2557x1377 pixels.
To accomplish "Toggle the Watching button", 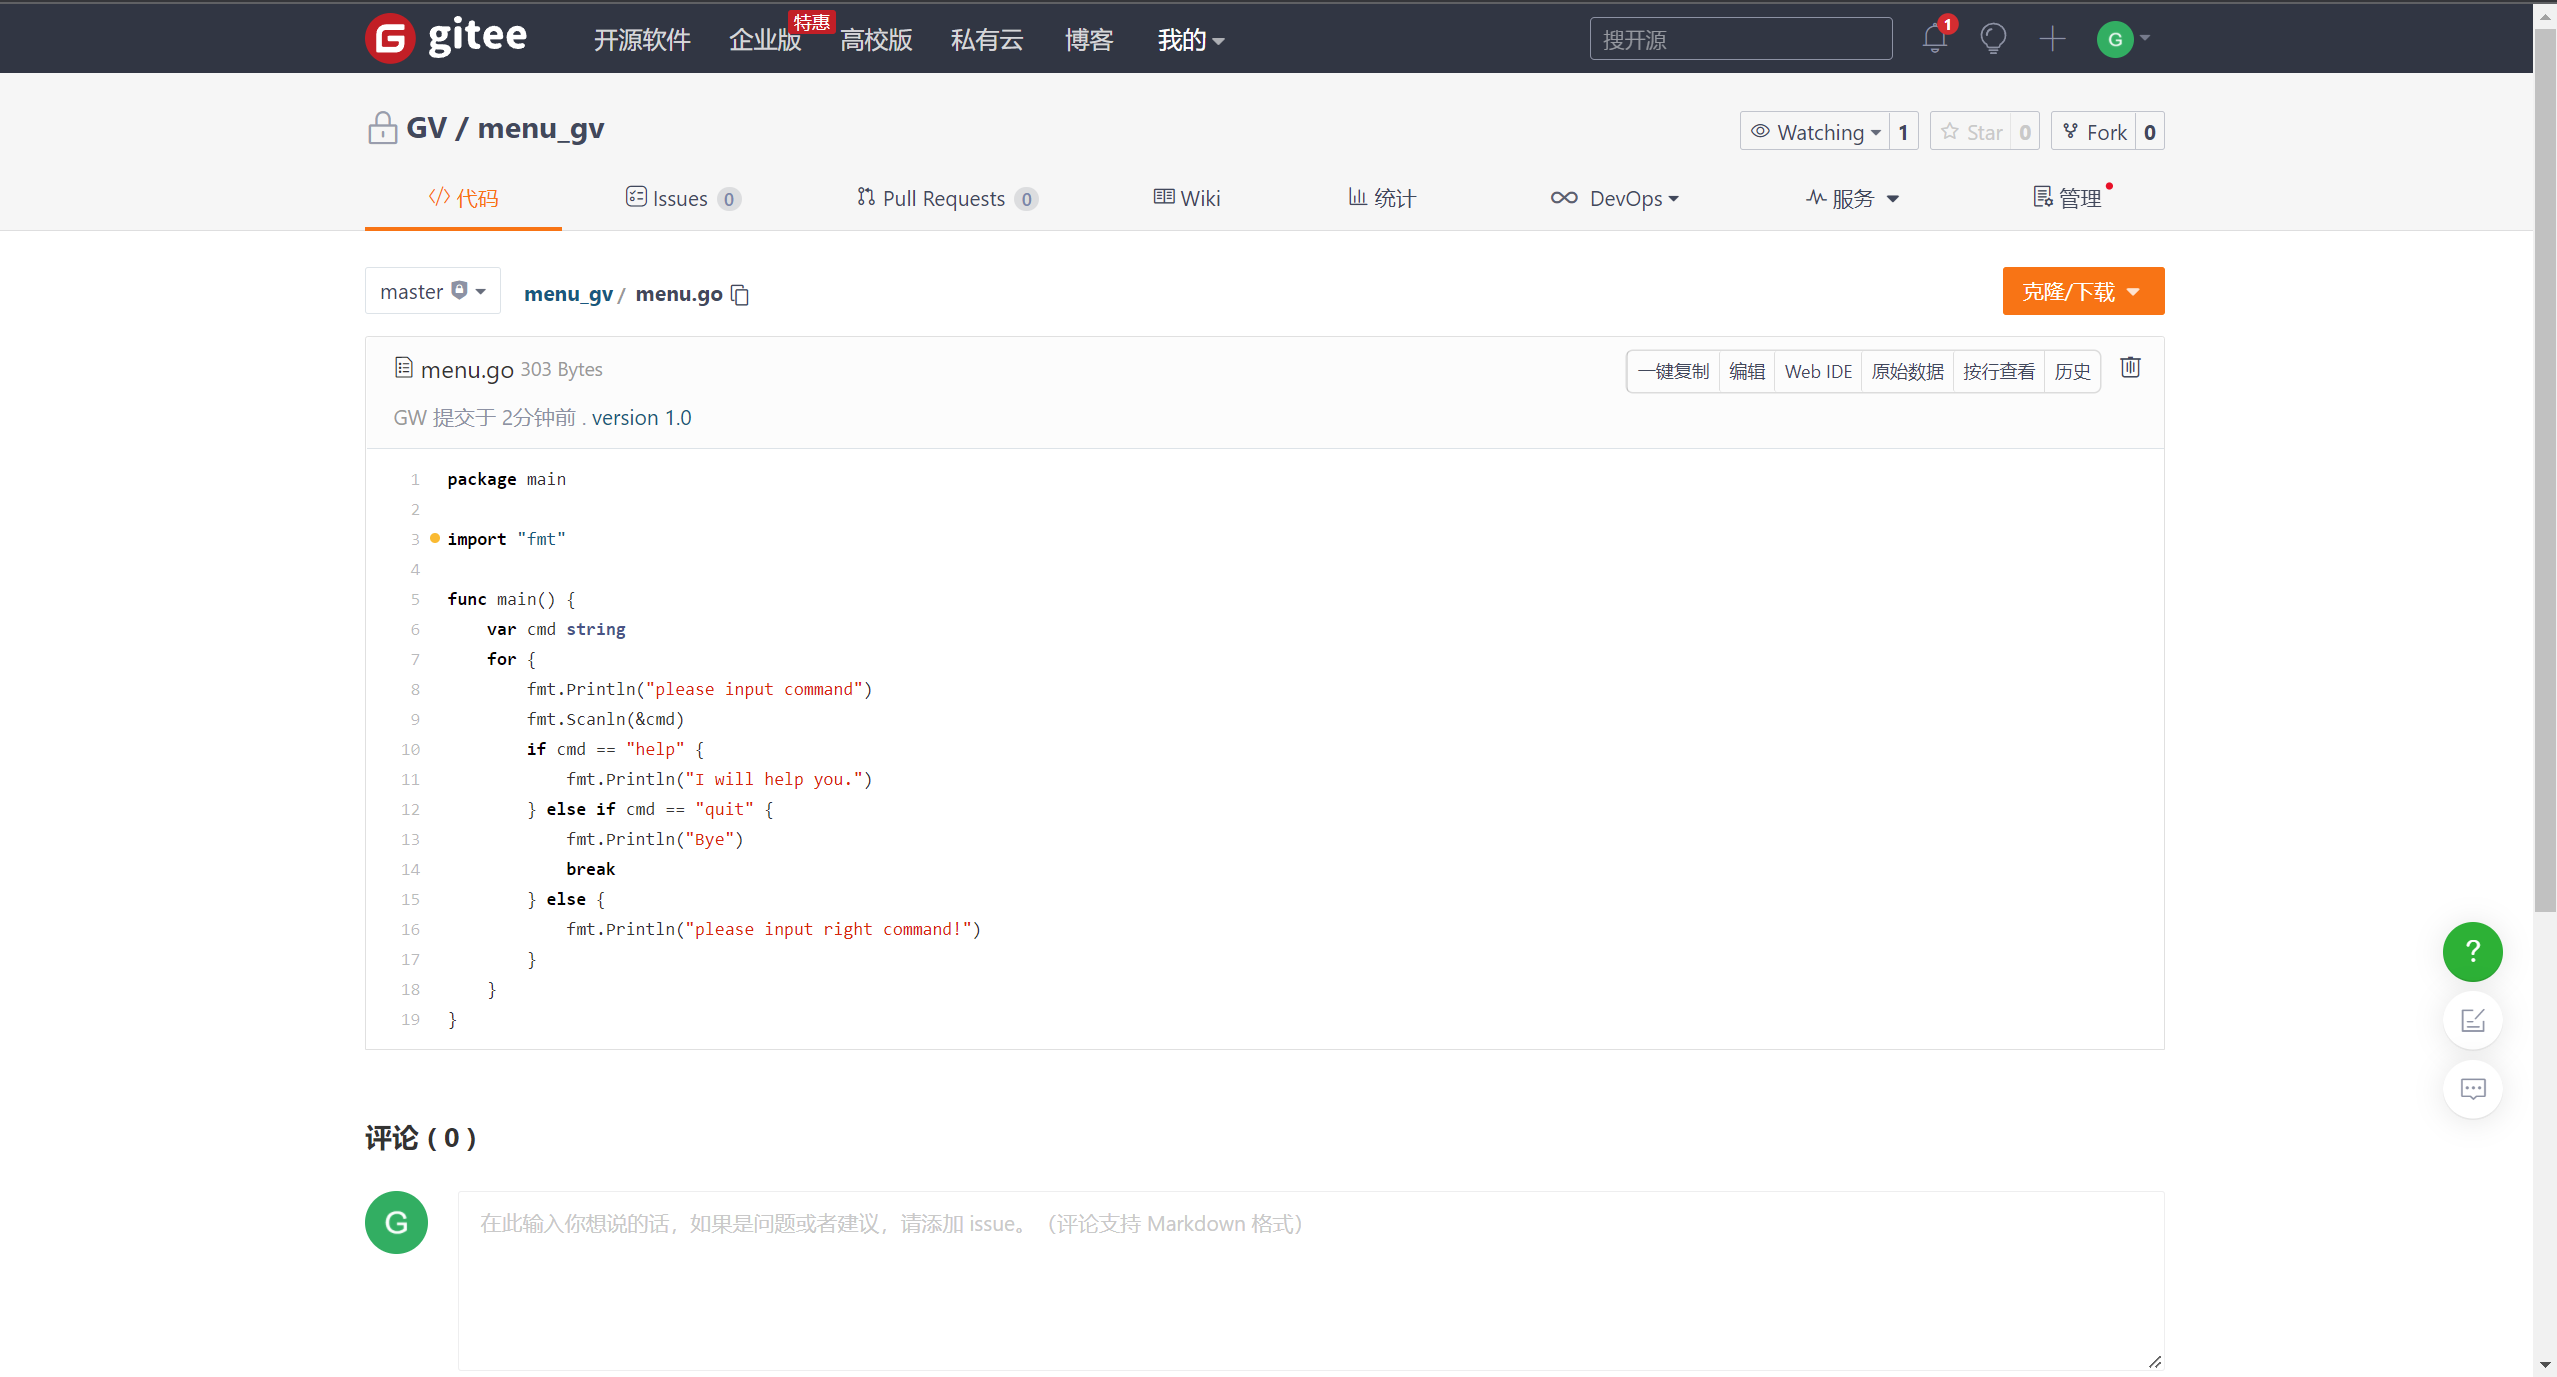I will [1816, 132].
